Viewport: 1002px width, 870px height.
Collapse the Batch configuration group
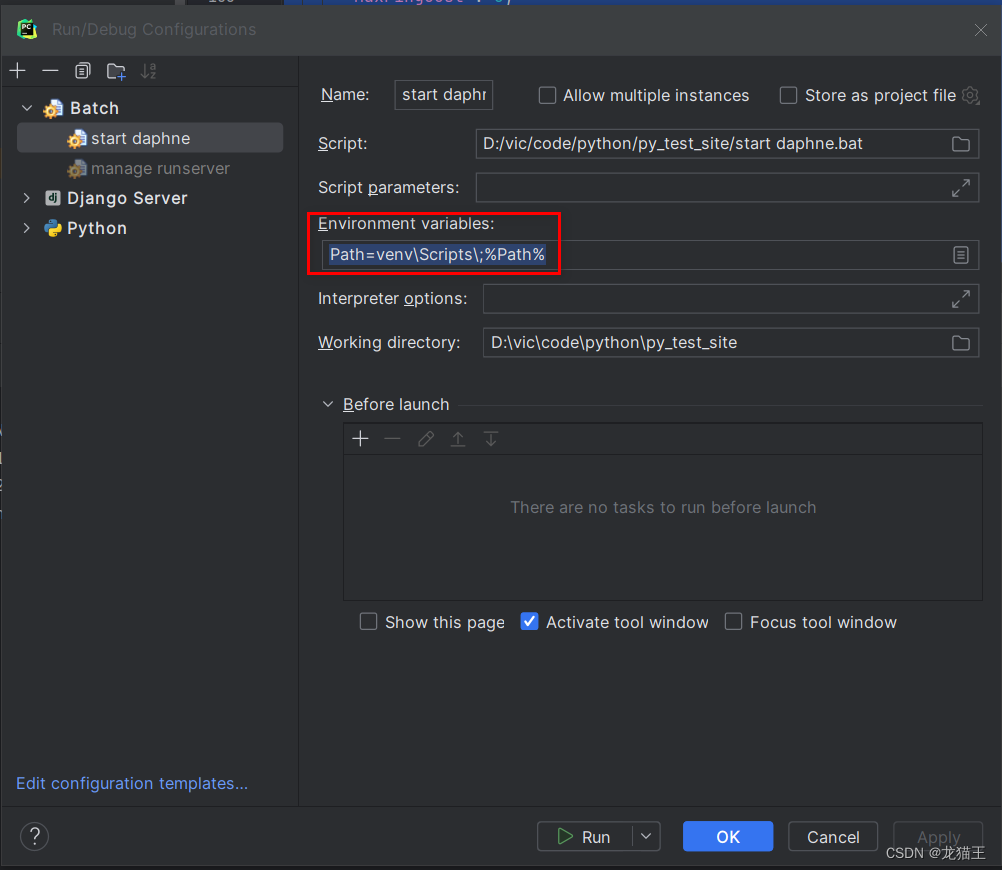click(26, 107)
